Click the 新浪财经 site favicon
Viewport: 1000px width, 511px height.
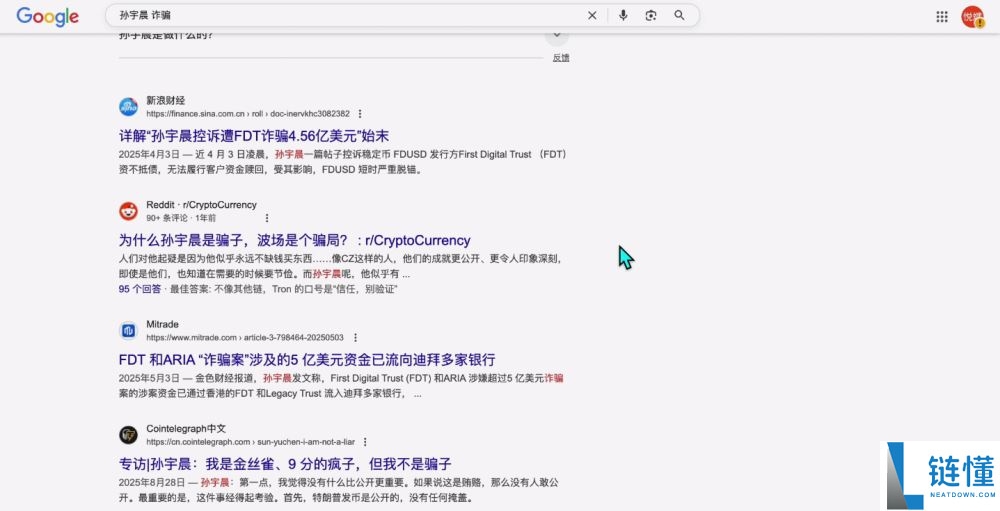pyautogui.click(x=128, y=107)
